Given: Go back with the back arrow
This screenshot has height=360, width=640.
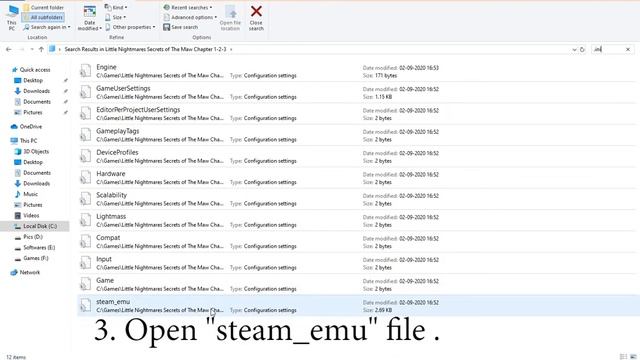Looking at the screenshot, I should tap(9, 49).
